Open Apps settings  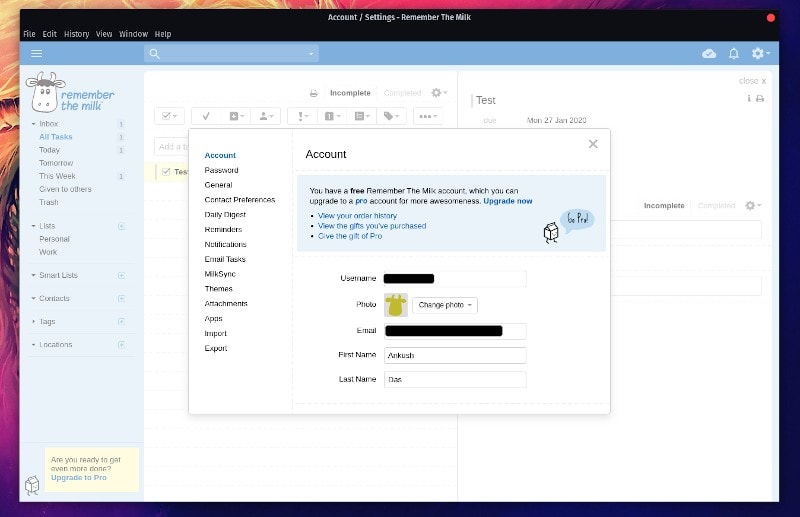213,318
